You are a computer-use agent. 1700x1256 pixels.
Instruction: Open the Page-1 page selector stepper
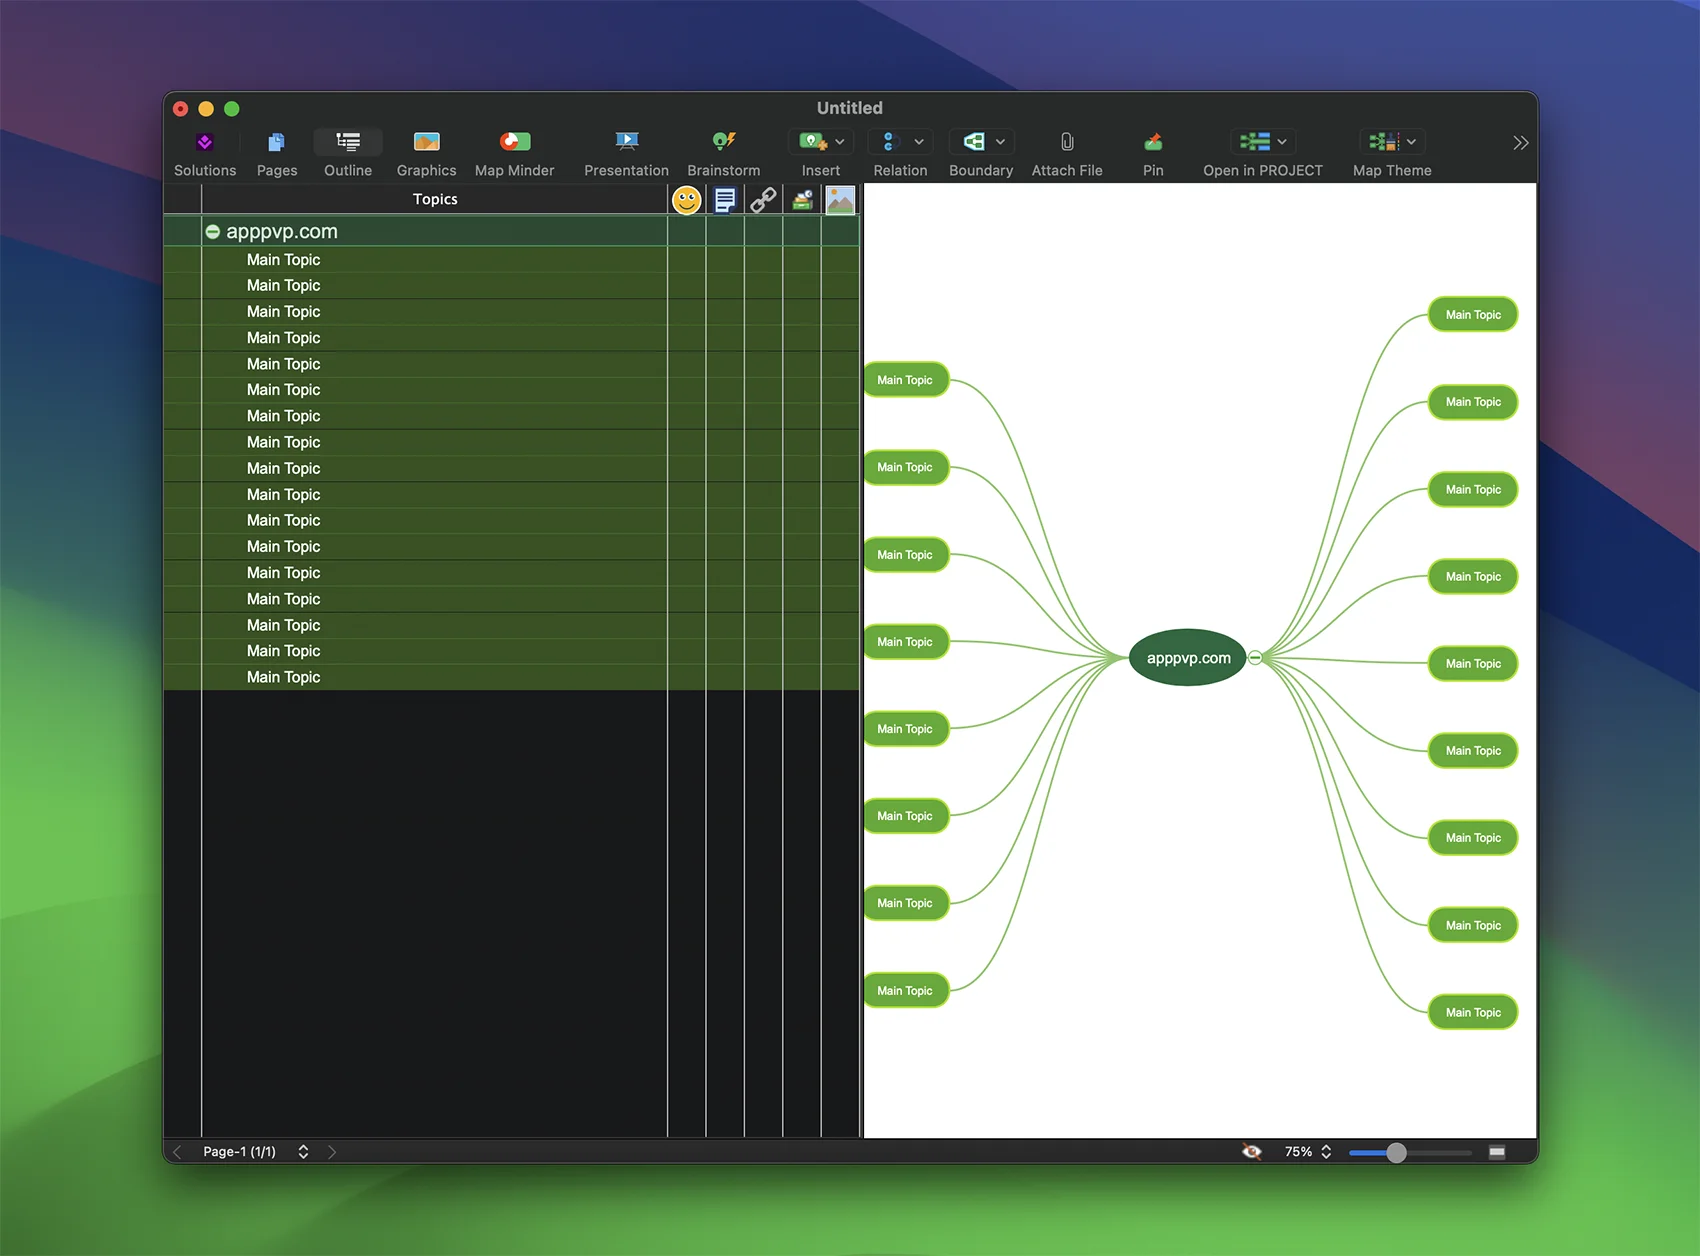click(303, 1152)
